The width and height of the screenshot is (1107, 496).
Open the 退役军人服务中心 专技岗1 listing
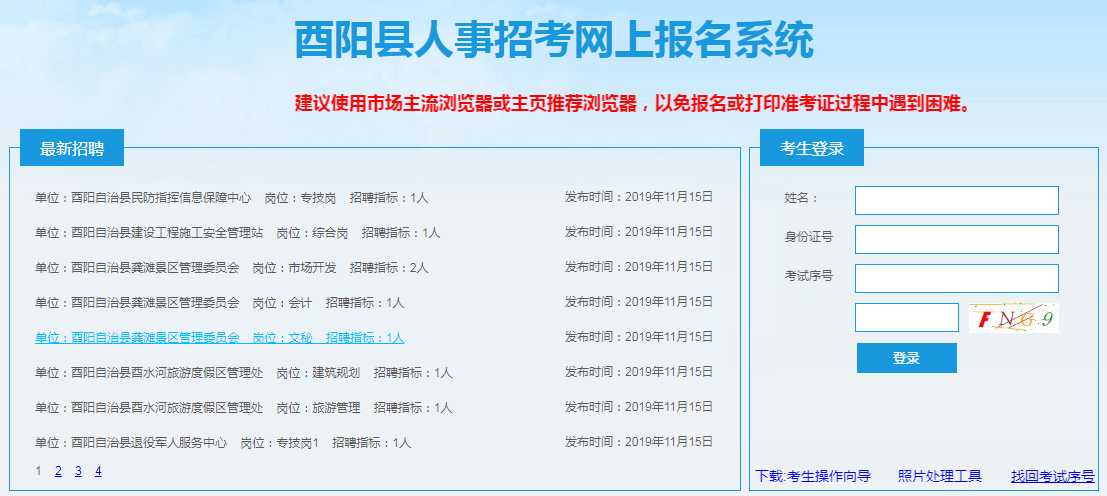point(222,443)
